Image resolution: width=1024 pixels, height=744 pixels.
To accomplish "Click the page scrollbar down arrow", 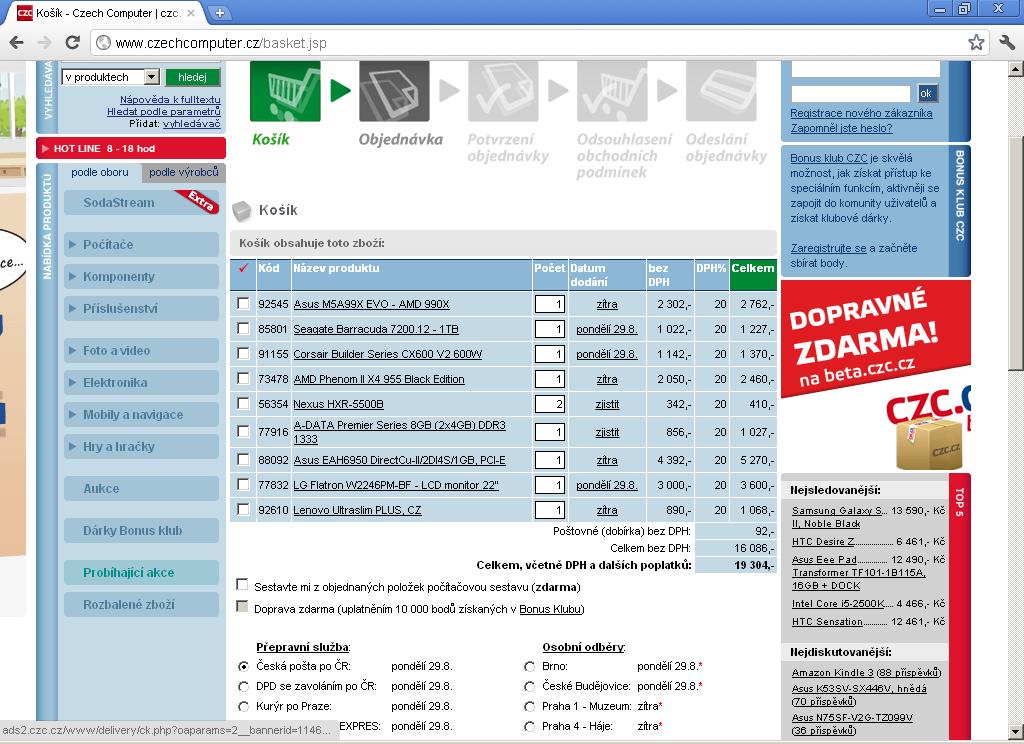I will [x=1016, y=731].
